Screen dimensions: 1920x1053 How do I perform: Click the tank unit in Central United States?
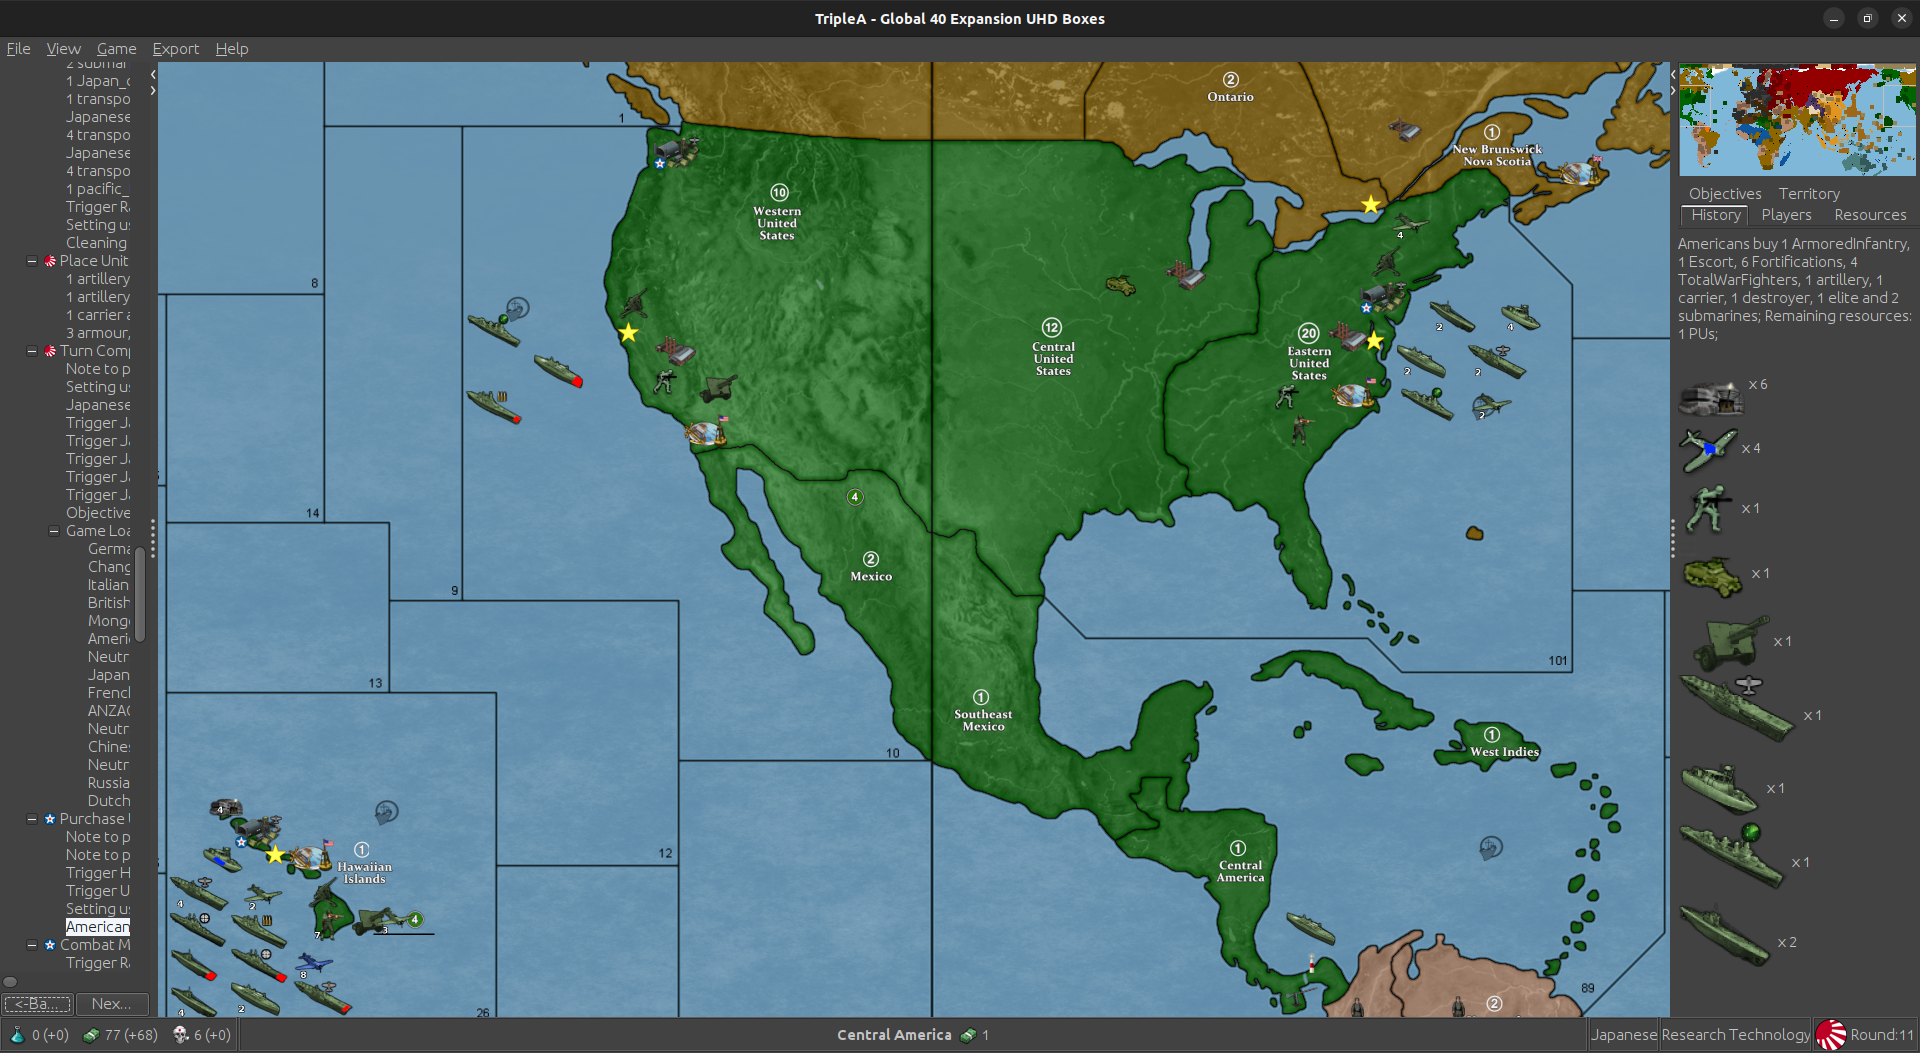[x=1121, y=286]
